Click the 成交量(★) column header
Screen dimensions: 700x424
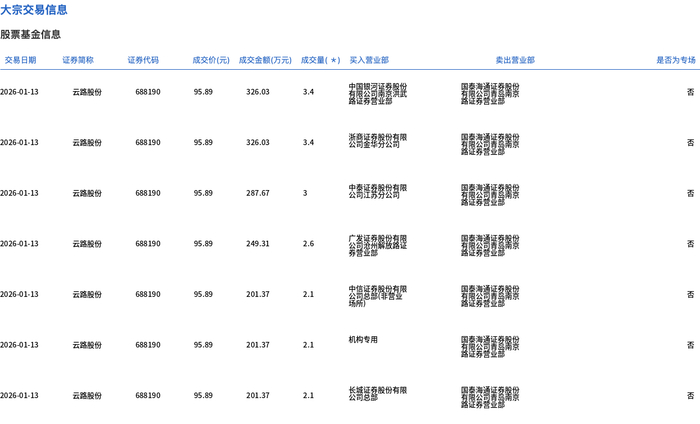coord(321,60)
